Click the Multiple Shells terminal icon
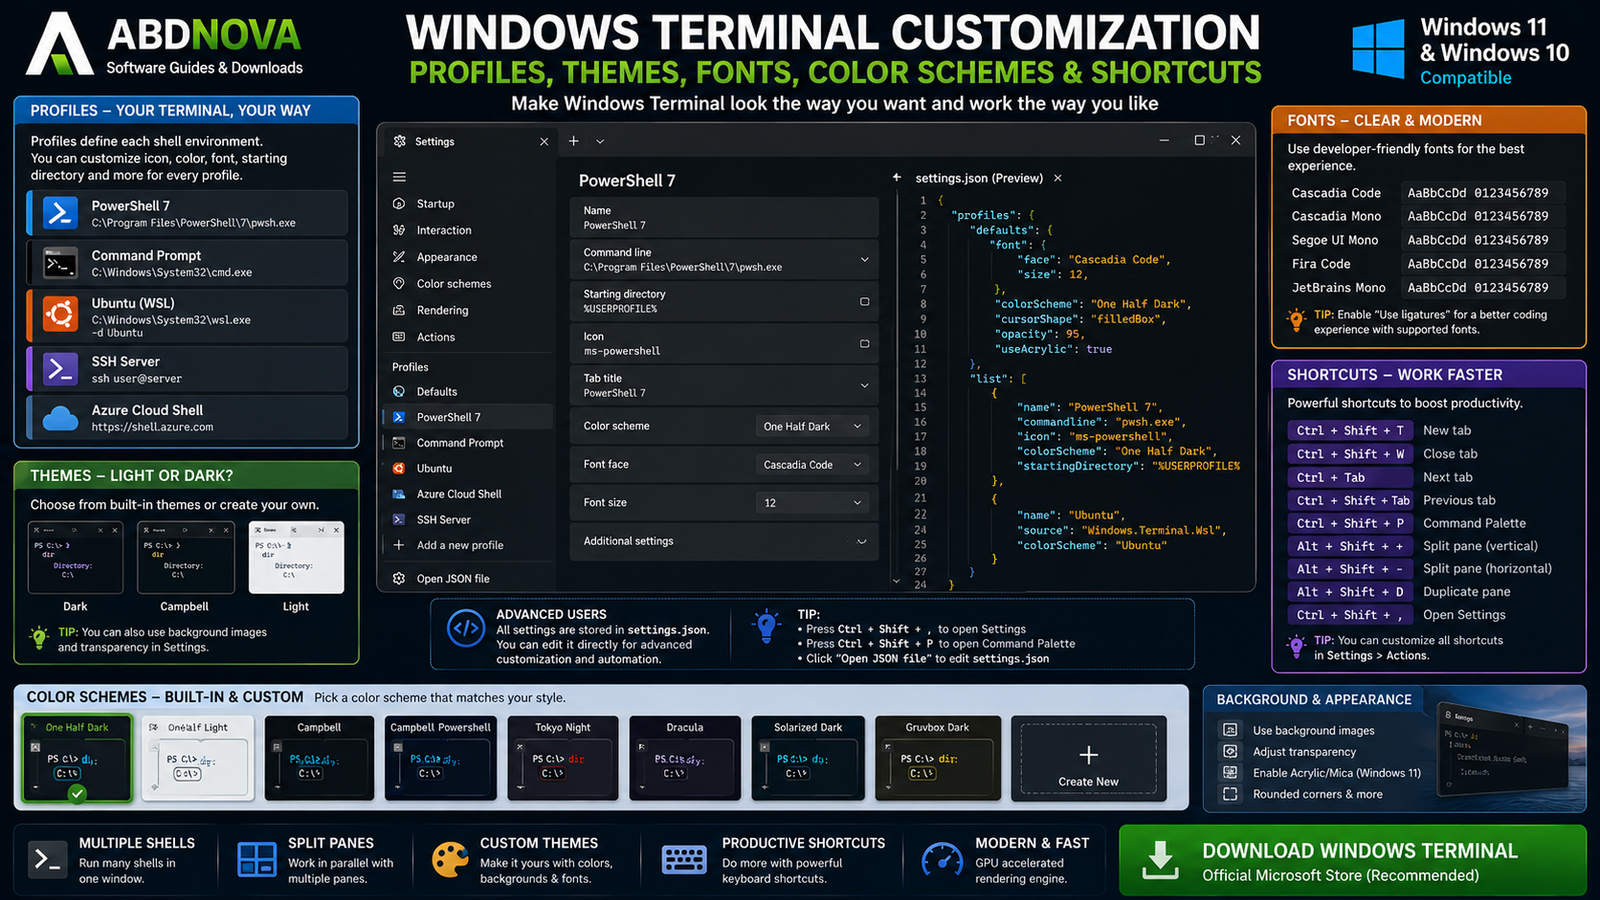 point(47,859)
